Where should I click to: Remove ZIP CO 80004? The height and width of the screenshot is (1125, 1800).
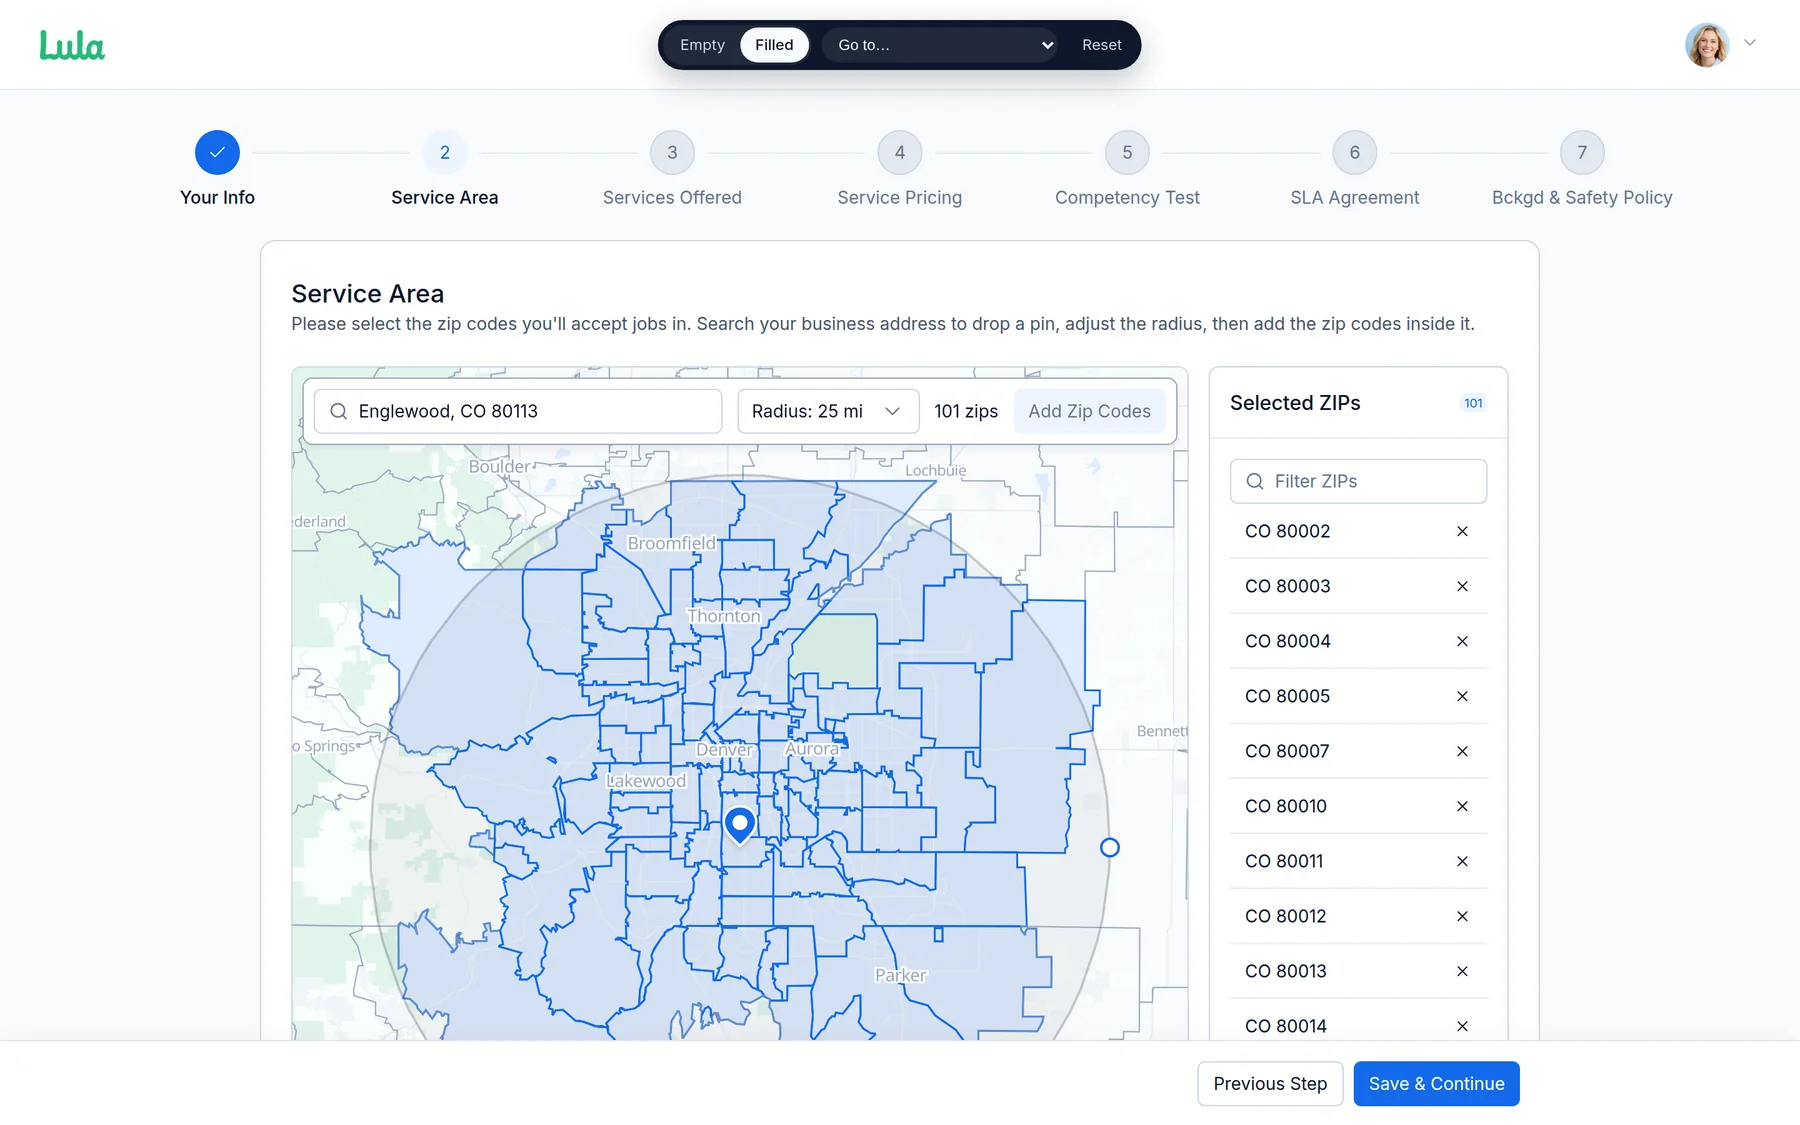(x=1462, y=641)
